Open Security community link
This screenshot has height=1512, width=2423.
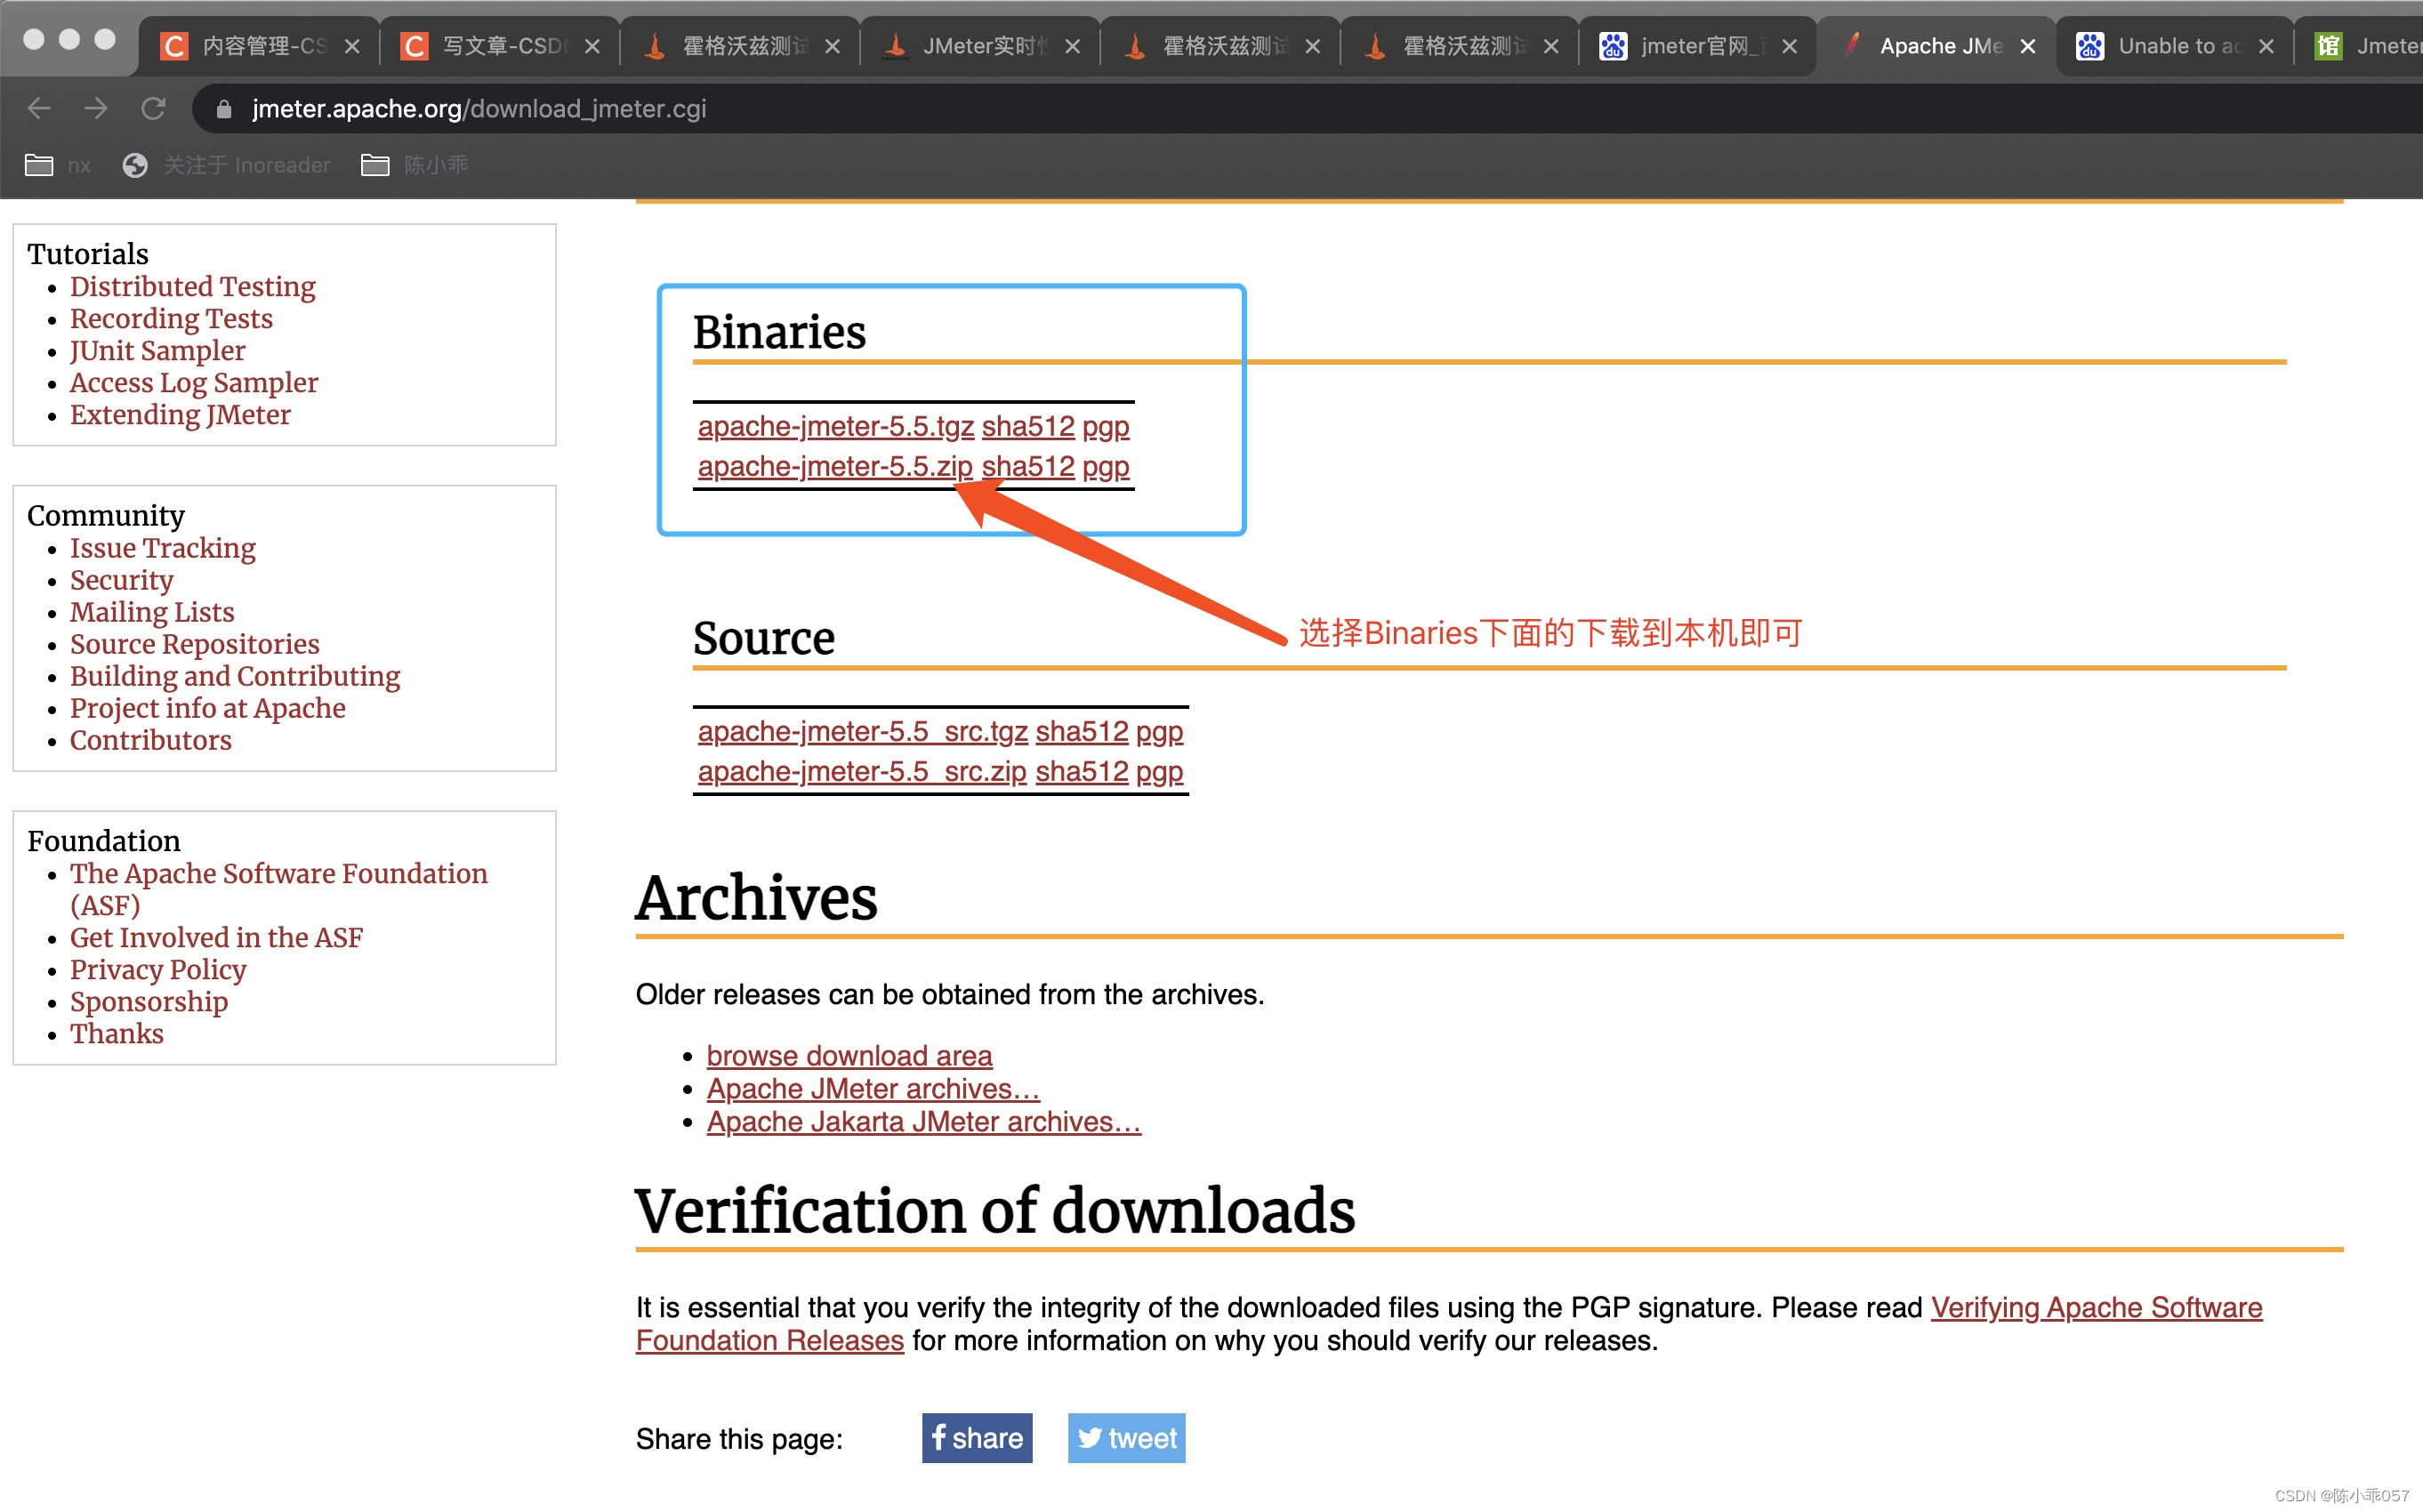click(x=122, y=580)
